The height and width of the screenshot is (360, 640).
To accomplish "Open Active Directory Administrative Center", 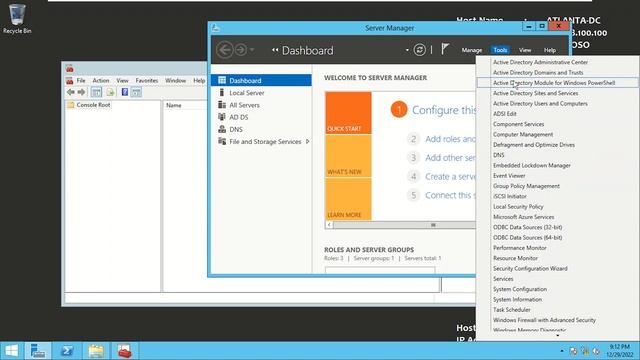I will [540, 62].
